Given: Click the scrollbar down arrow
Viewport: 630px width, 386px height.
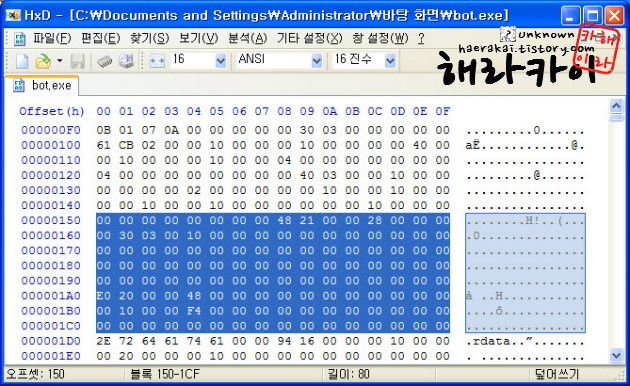Looking at the screenshot, I should pyautogui.click(x=616, y=355).
